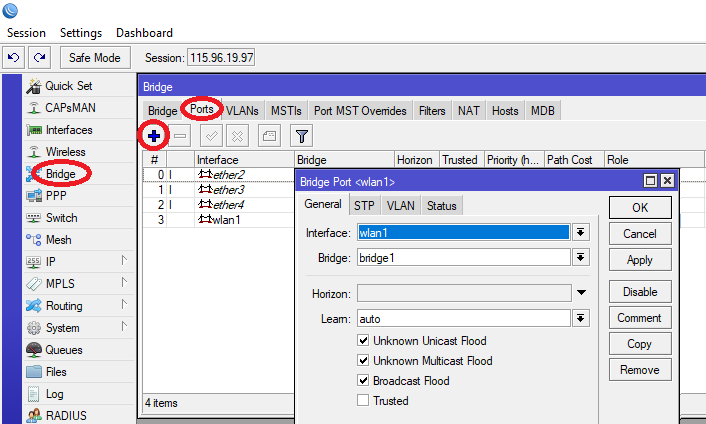Click the undo arrow icon

tap(14, 58)
